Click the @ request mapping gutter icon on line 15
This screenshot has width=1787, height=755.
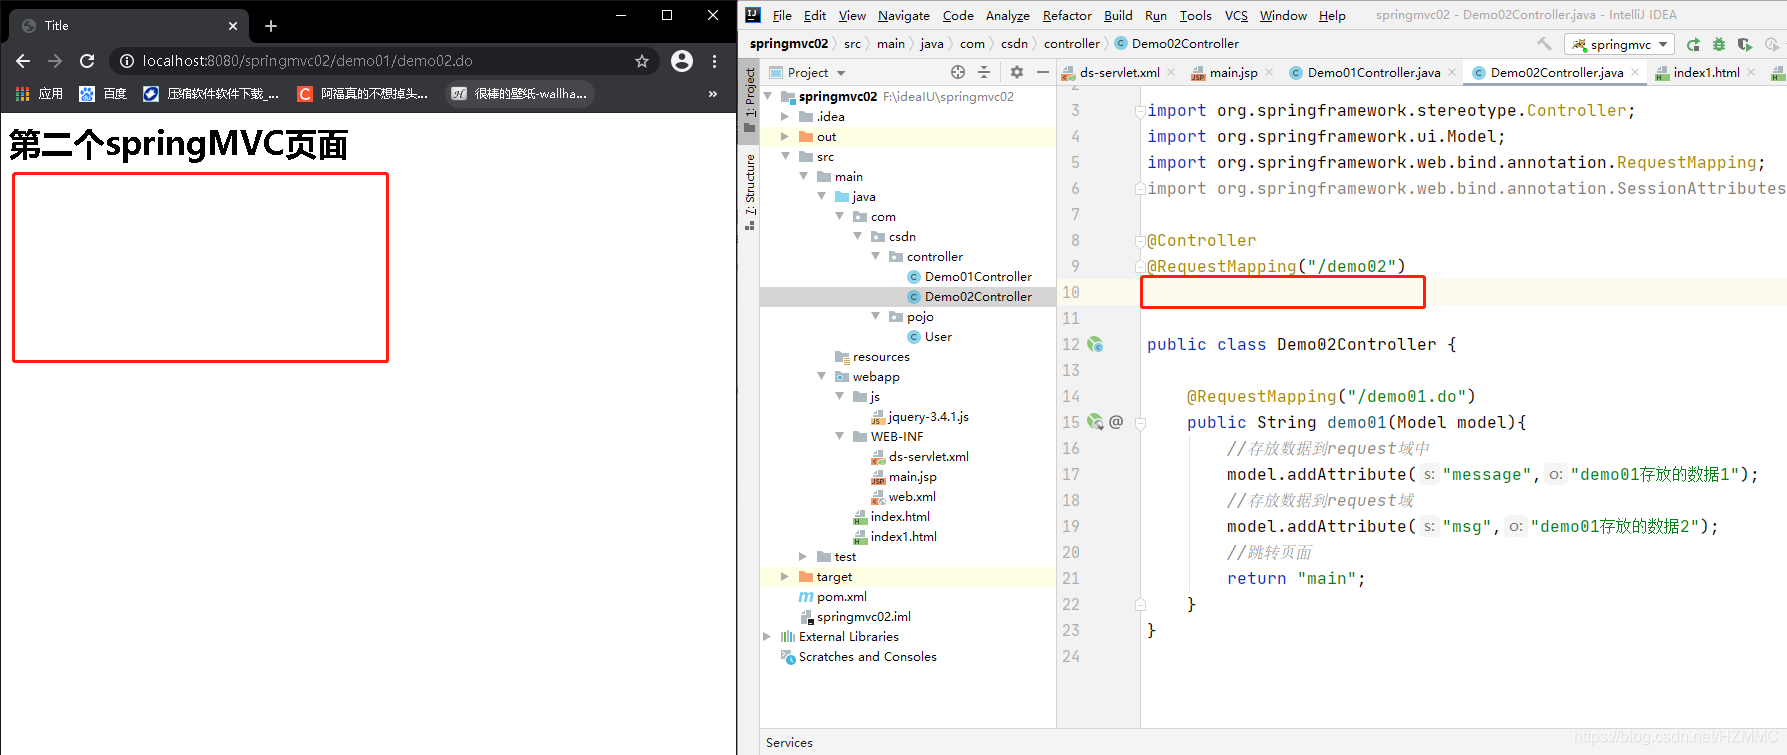[1116, 422]
